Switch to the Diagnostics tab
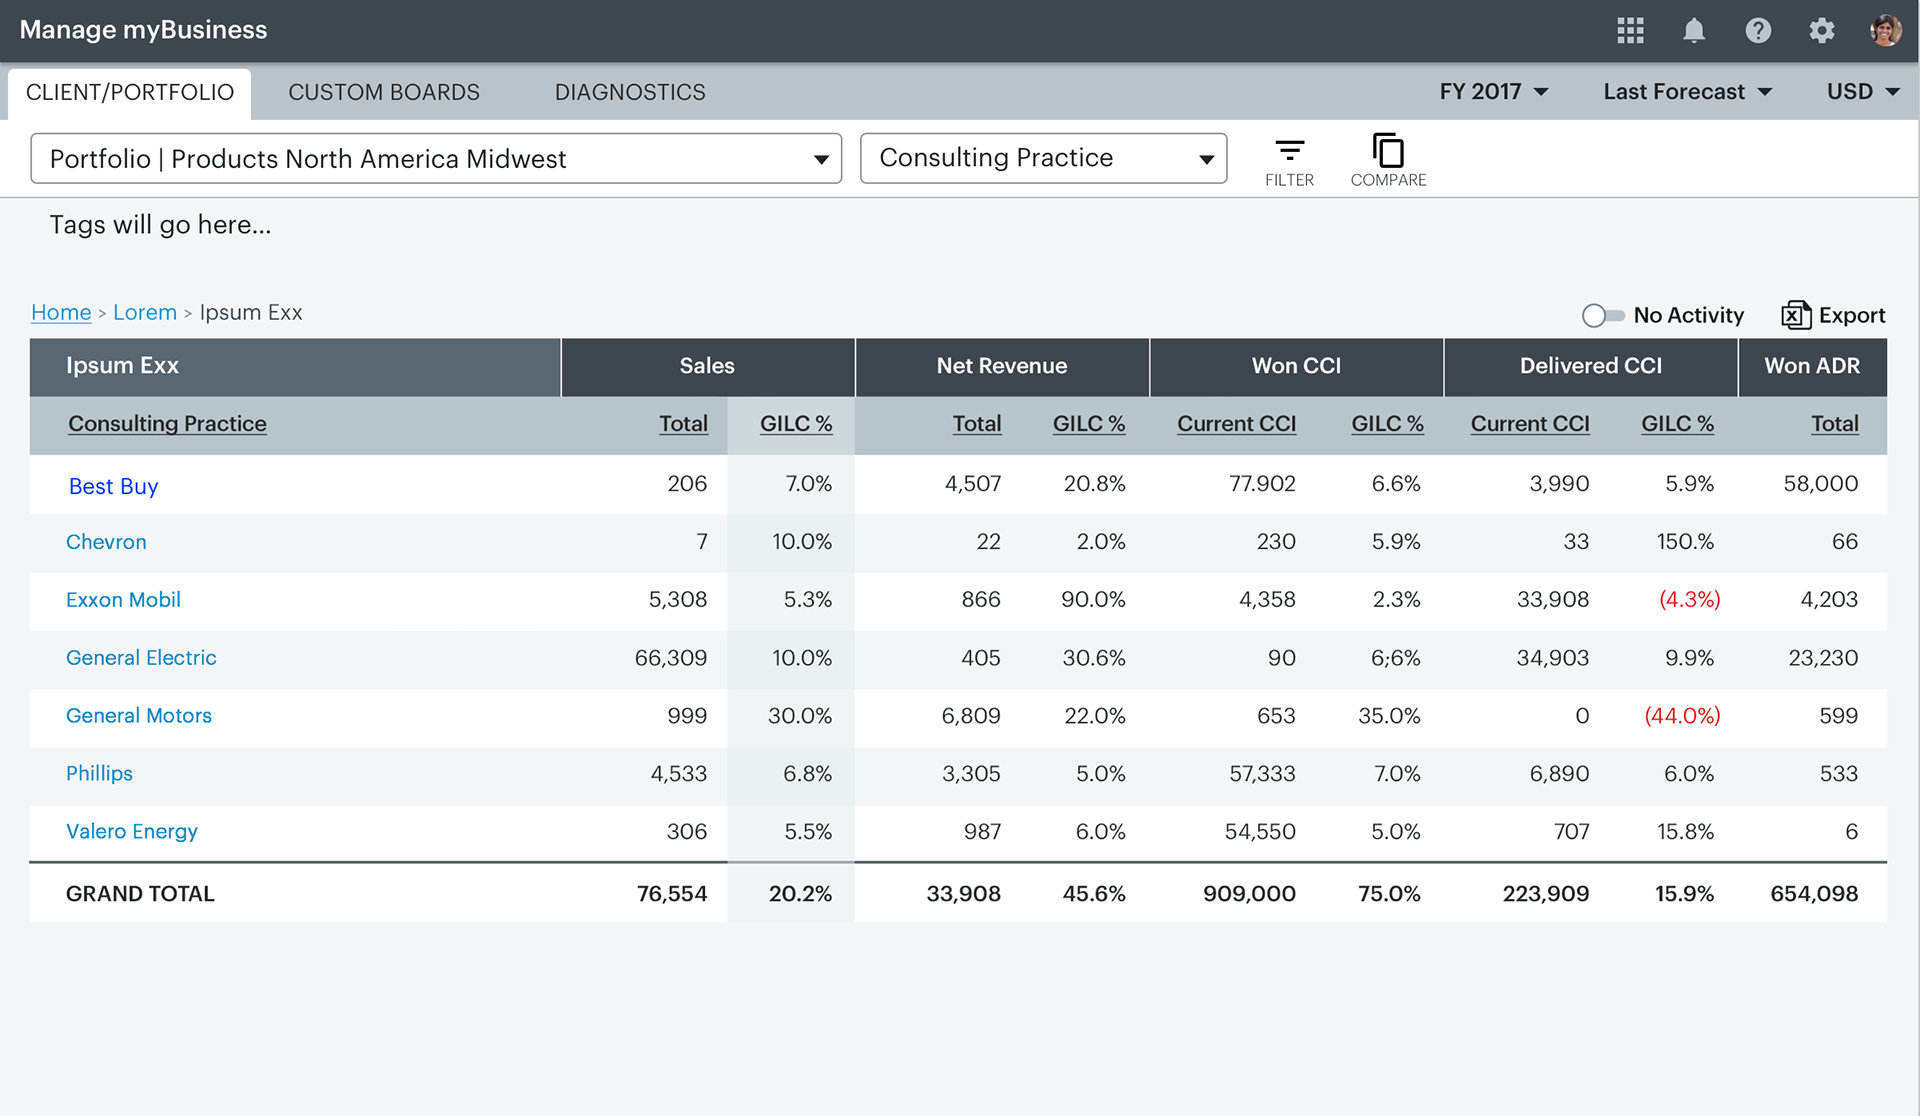 [630, 93]
